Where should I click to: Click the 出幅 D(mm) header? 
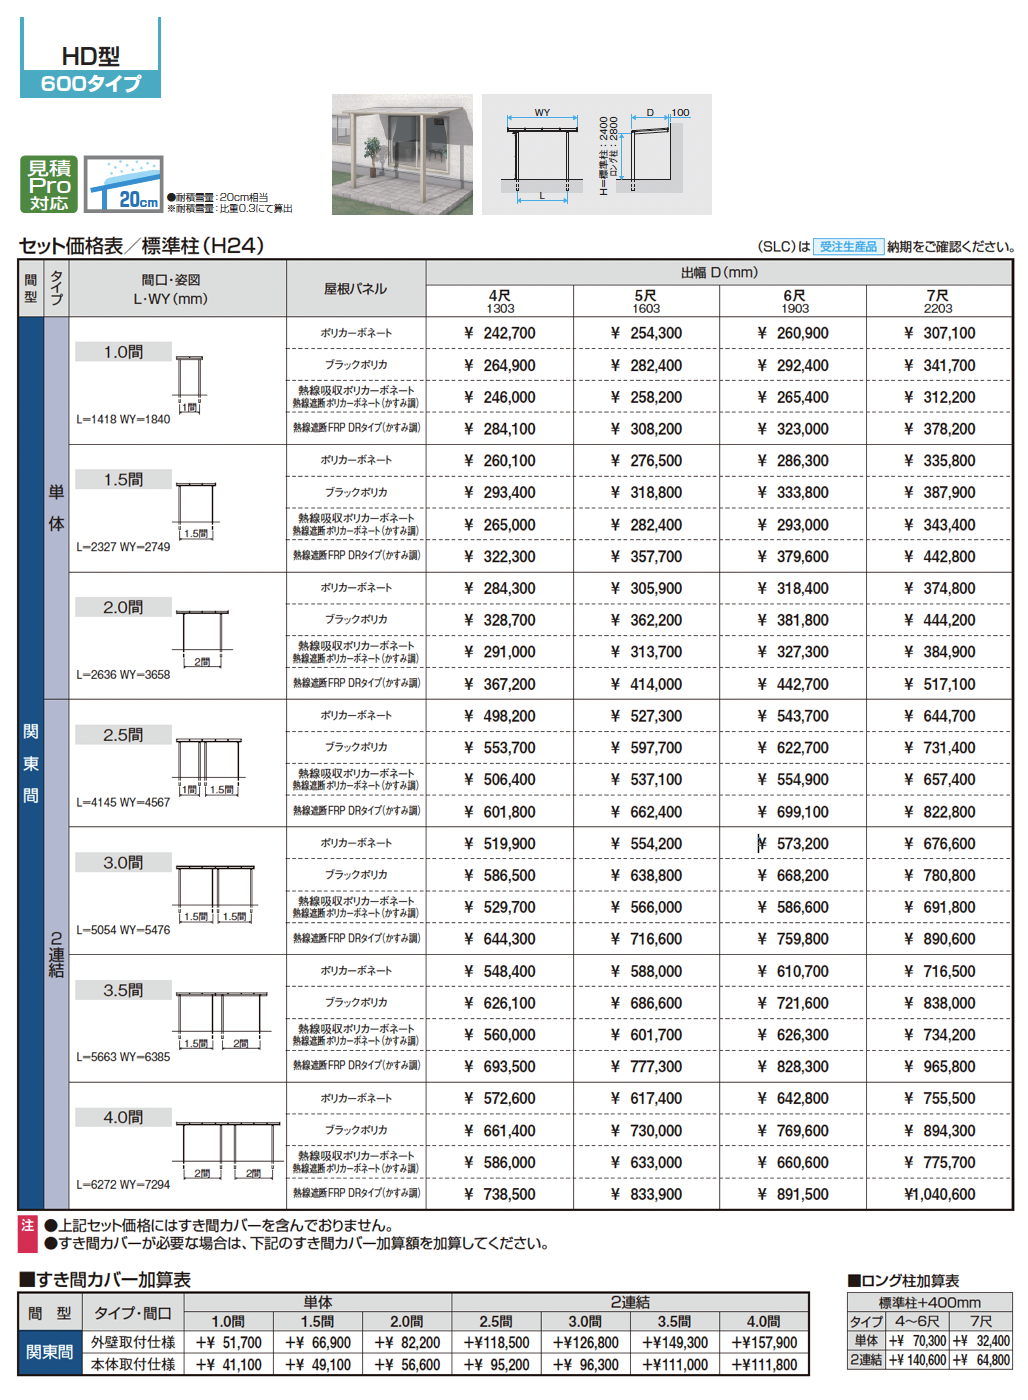719,273
